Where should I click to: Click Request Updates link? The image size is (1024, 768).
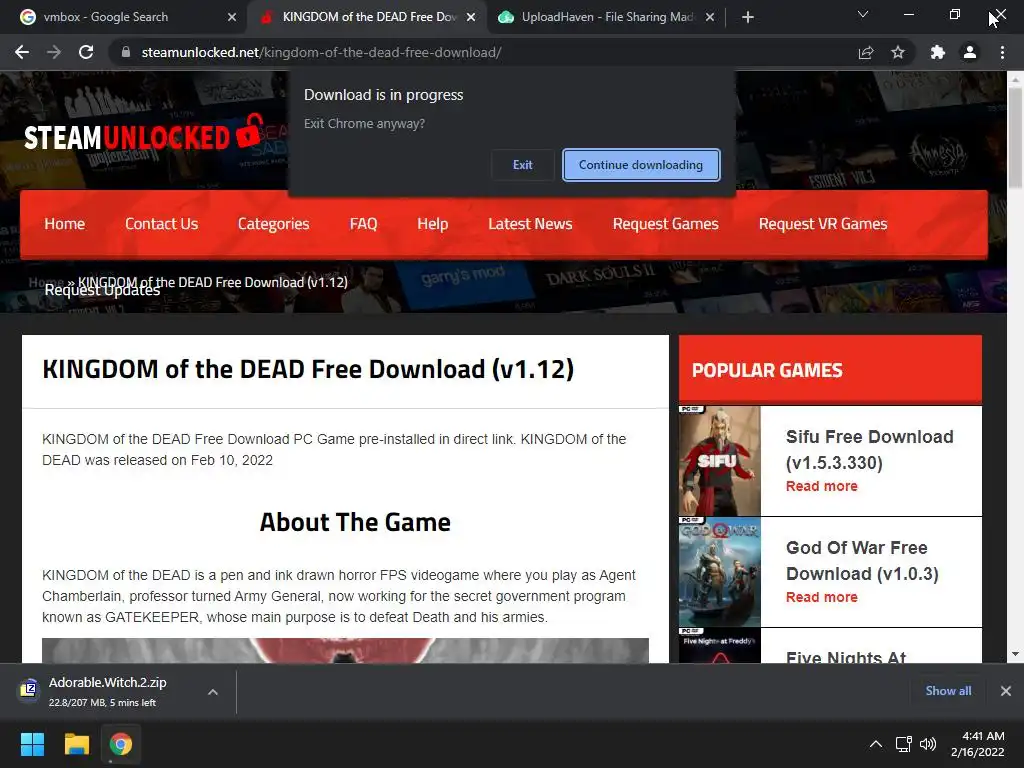pos(102,291)
